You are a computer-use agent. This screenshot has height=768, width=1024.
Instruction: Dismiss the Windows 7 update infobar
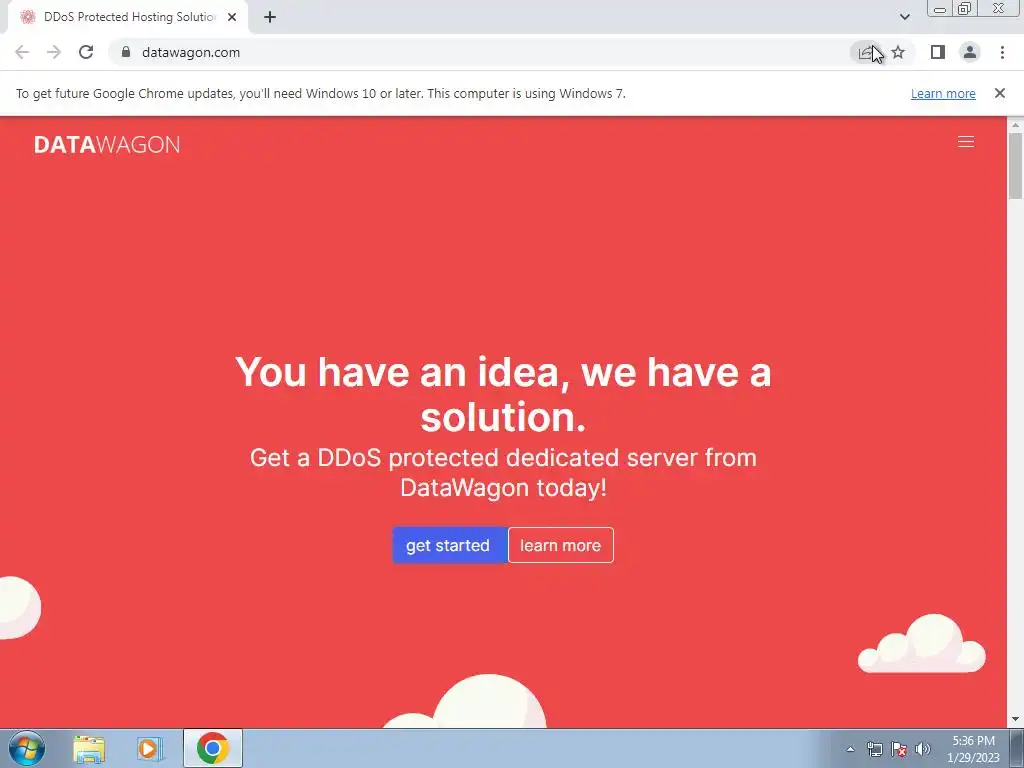coord(999,93)
